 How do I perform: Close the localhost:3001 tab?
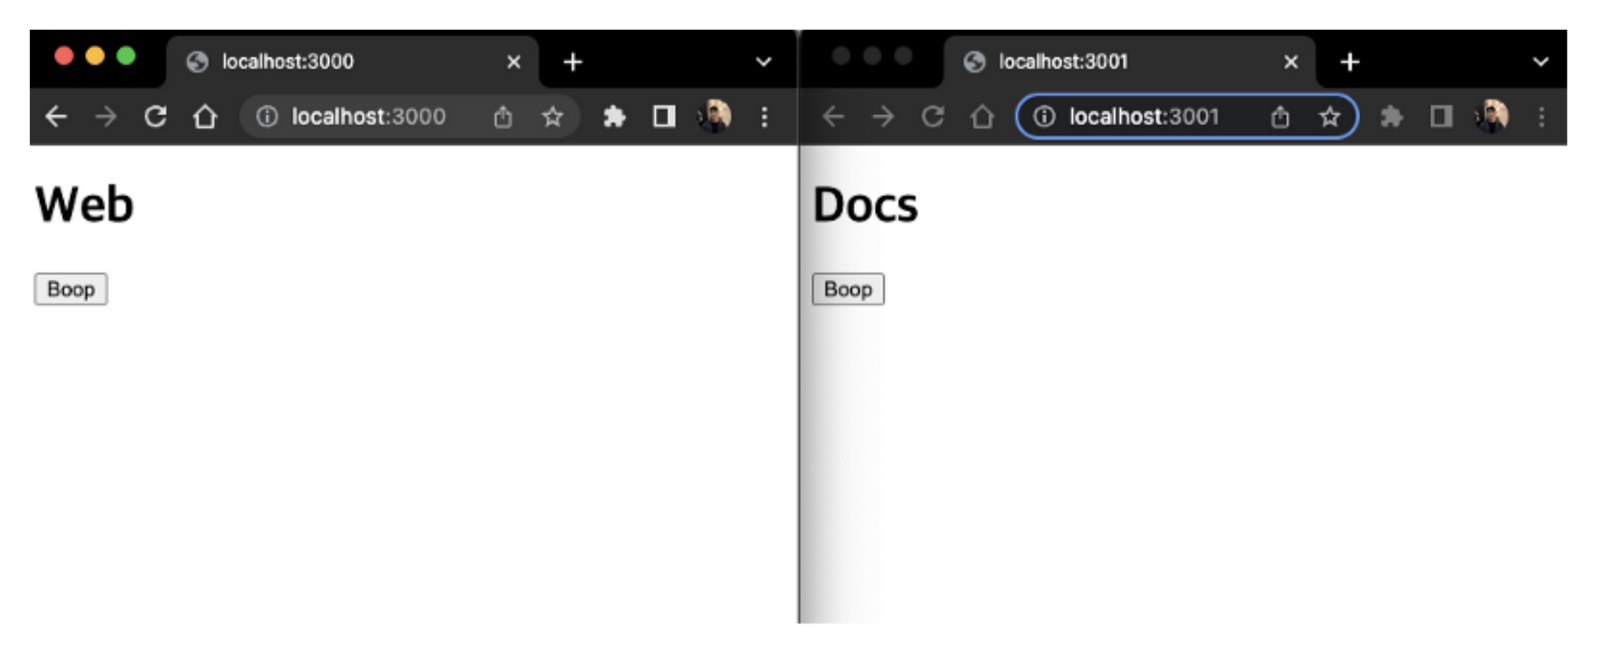pos(1290,62)
